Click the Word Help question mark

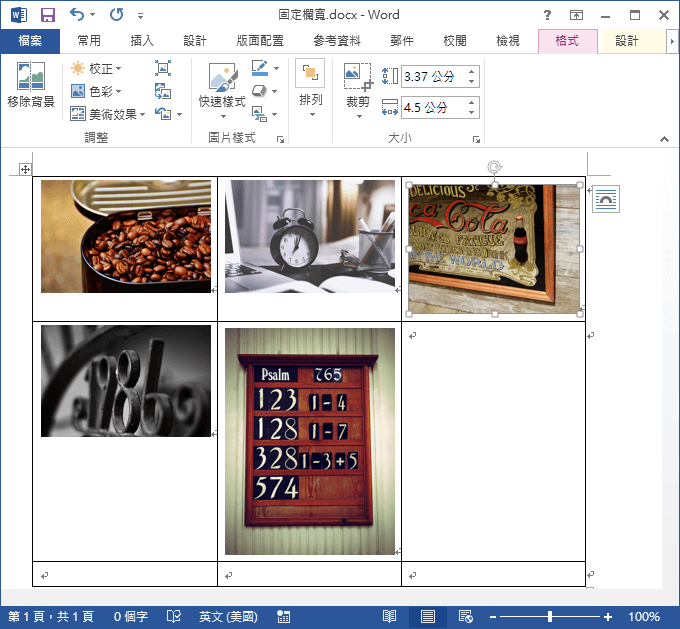tap(548, 15)
